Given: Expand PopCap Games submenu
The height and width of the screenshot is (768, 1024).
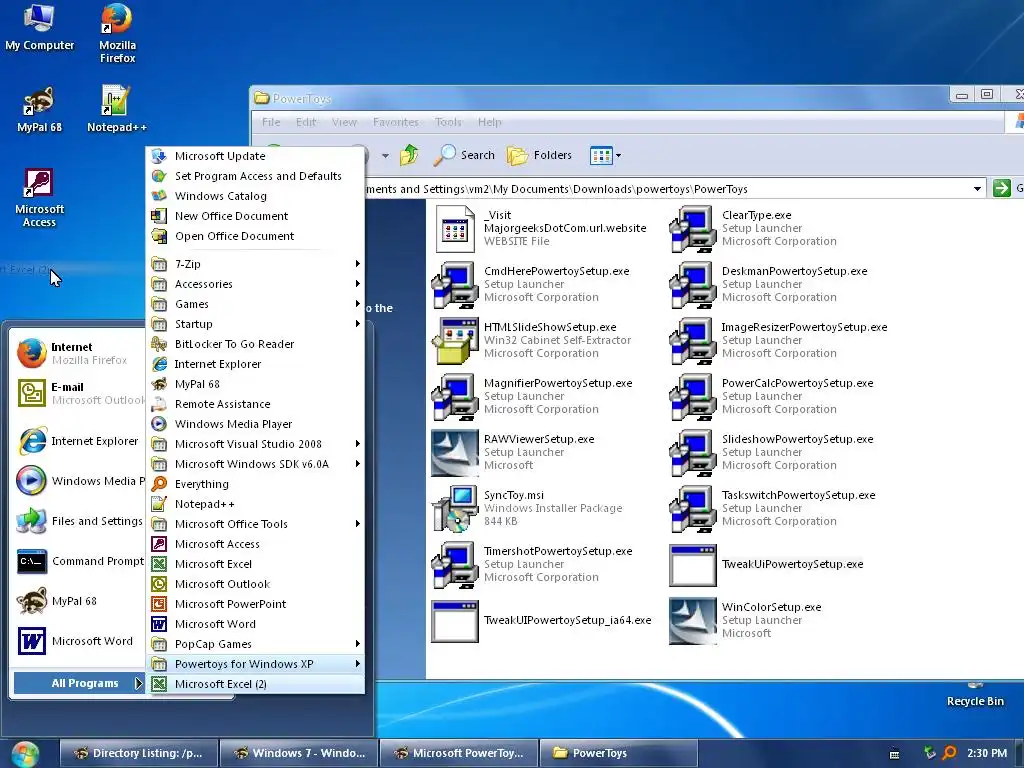Looking at the screenshot, I should 255,644.
